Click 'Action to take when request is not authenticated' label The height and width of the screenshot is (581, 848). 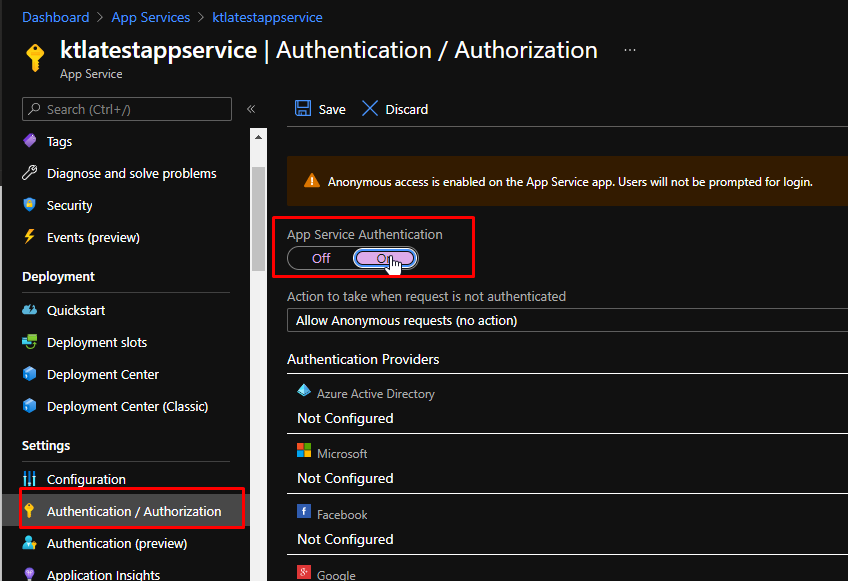pyautogui.click(x=426, y=296)
